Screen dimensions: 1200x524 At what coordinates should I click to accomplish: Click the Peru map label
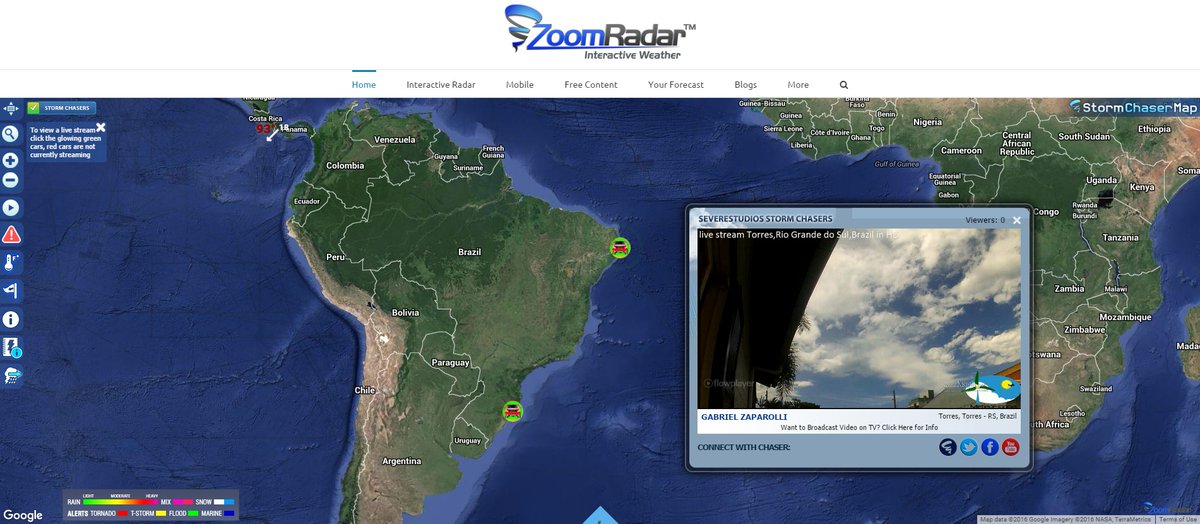[x=334, y=257]
